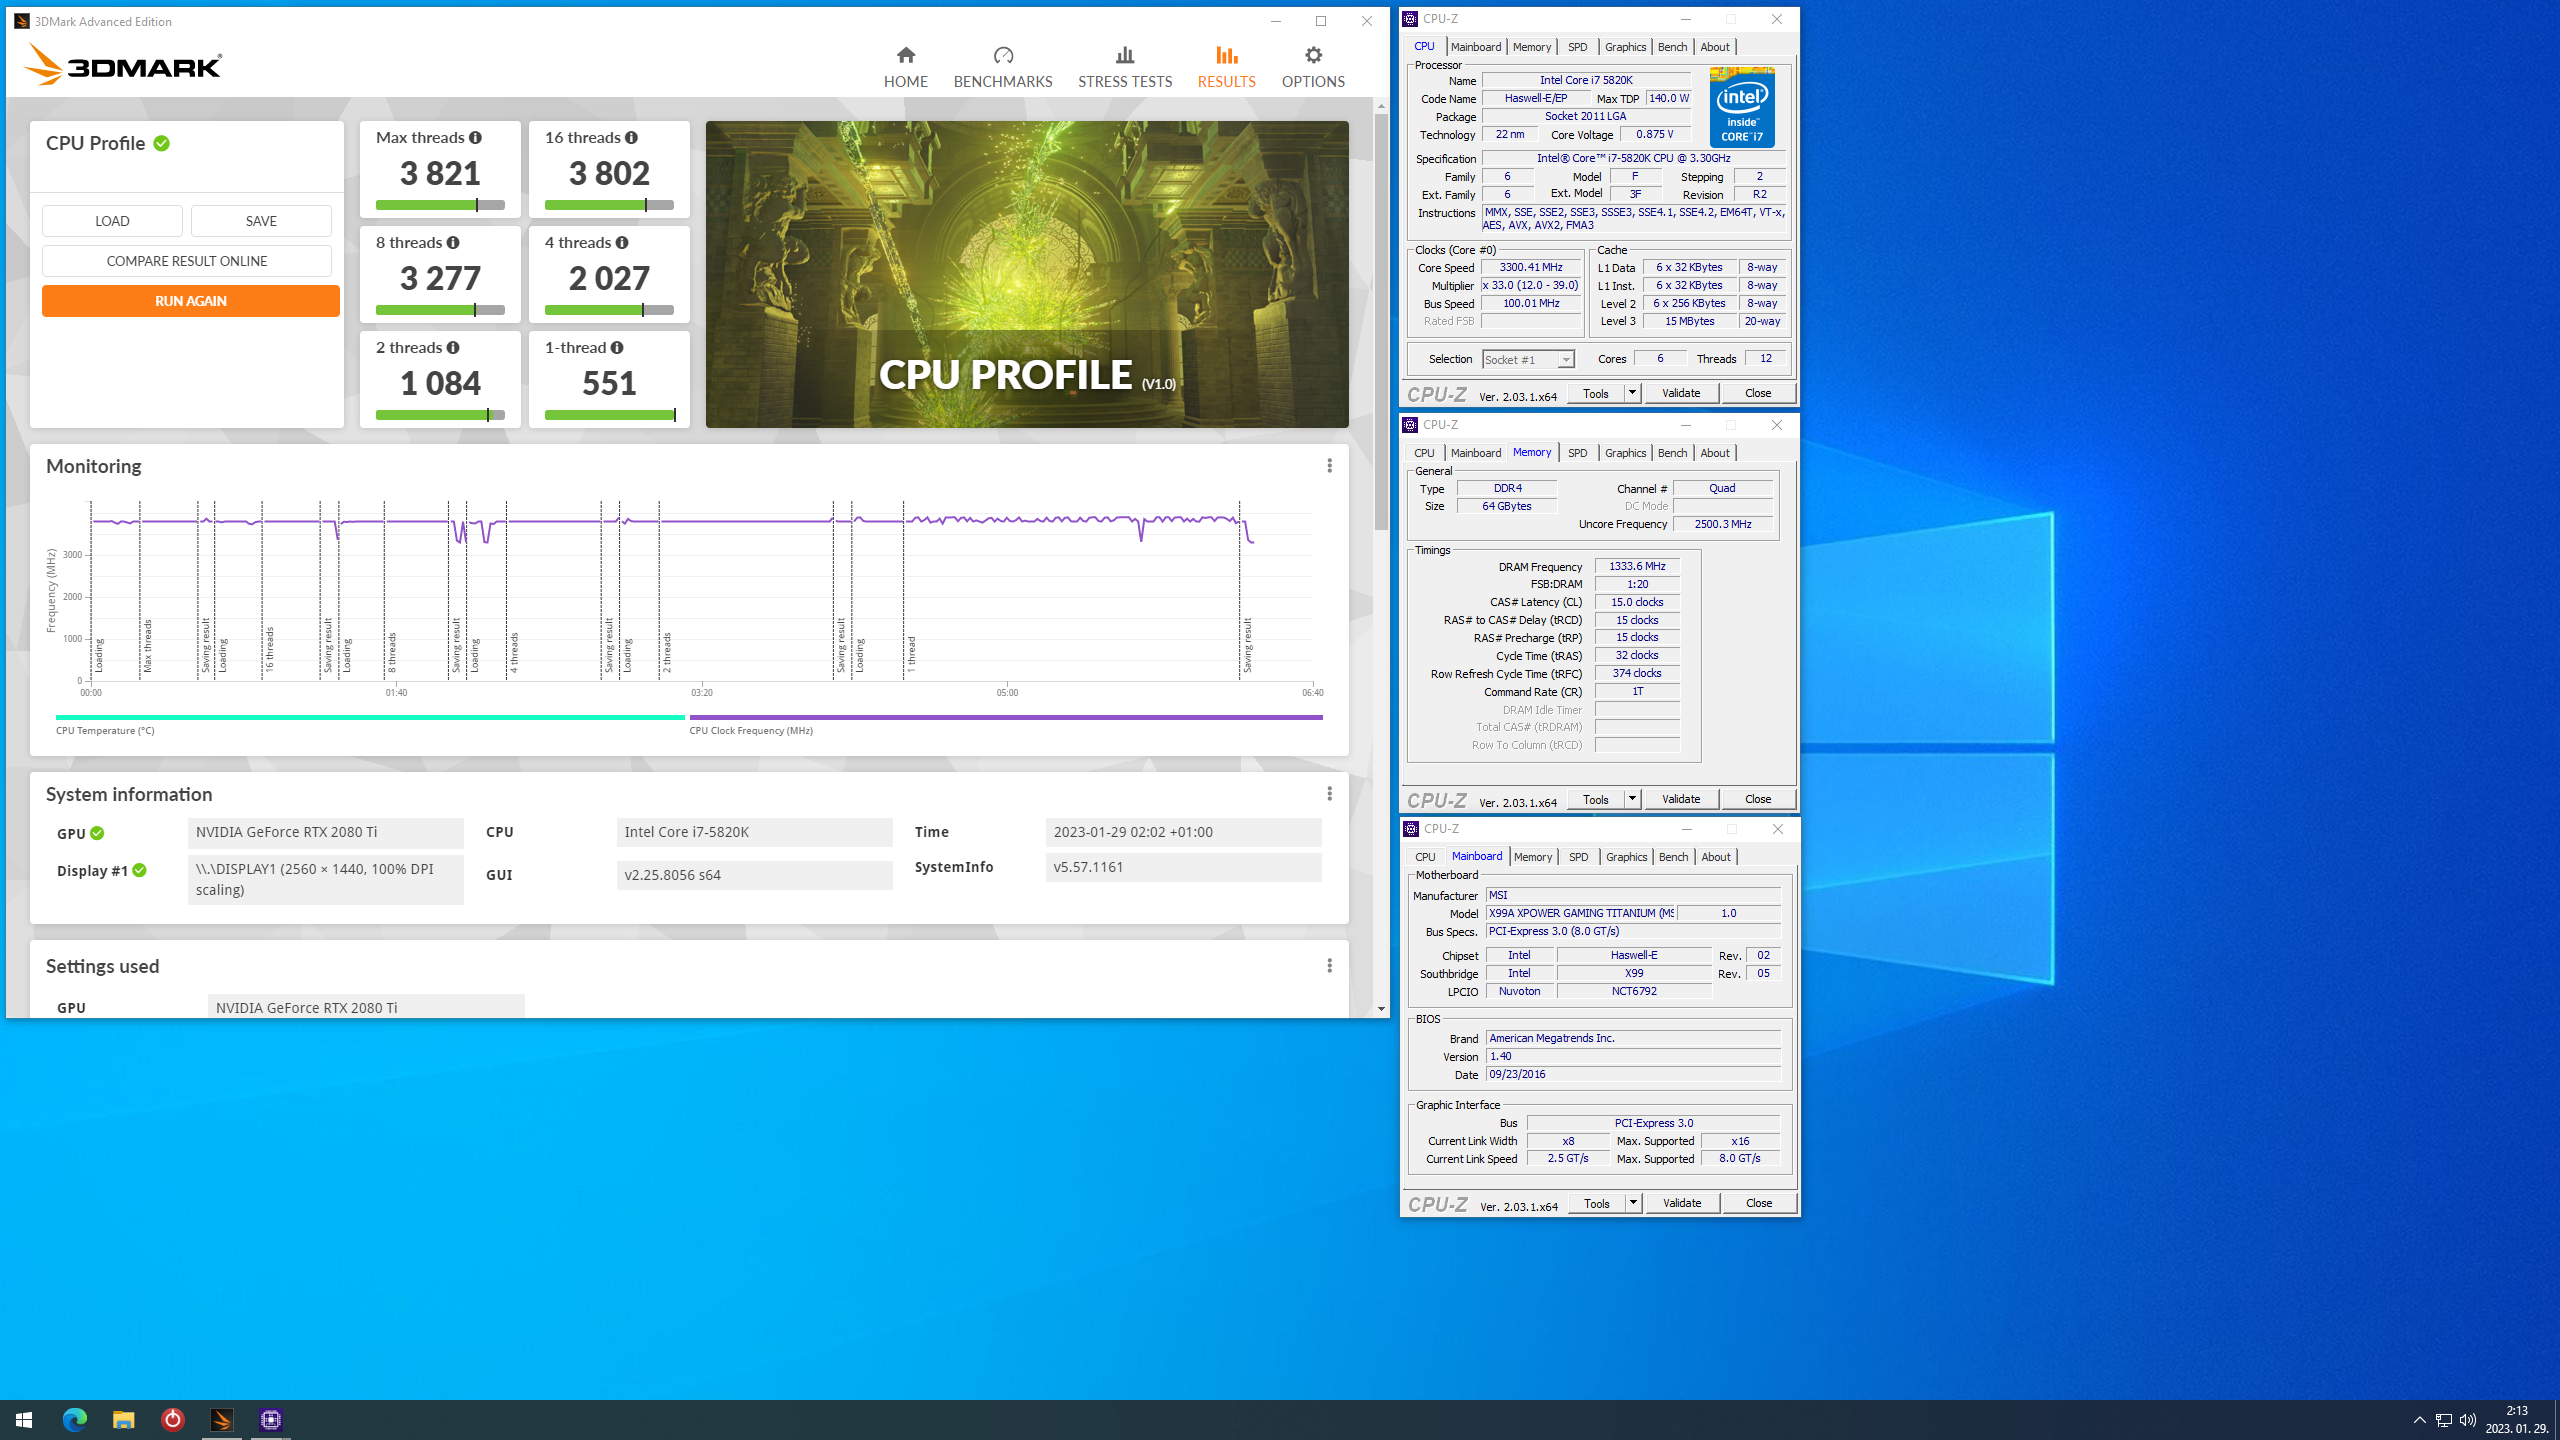The width and height of the screenshot is (2560, 1440).
Task: Click Close in the middle CPU-Z window
Action: tap(1758, 799)
